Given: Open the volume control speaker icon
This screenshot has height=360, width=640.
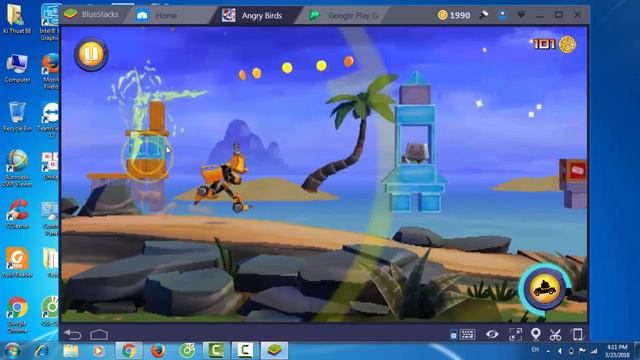Looking at the screenshot, I should tap(560, 351).
